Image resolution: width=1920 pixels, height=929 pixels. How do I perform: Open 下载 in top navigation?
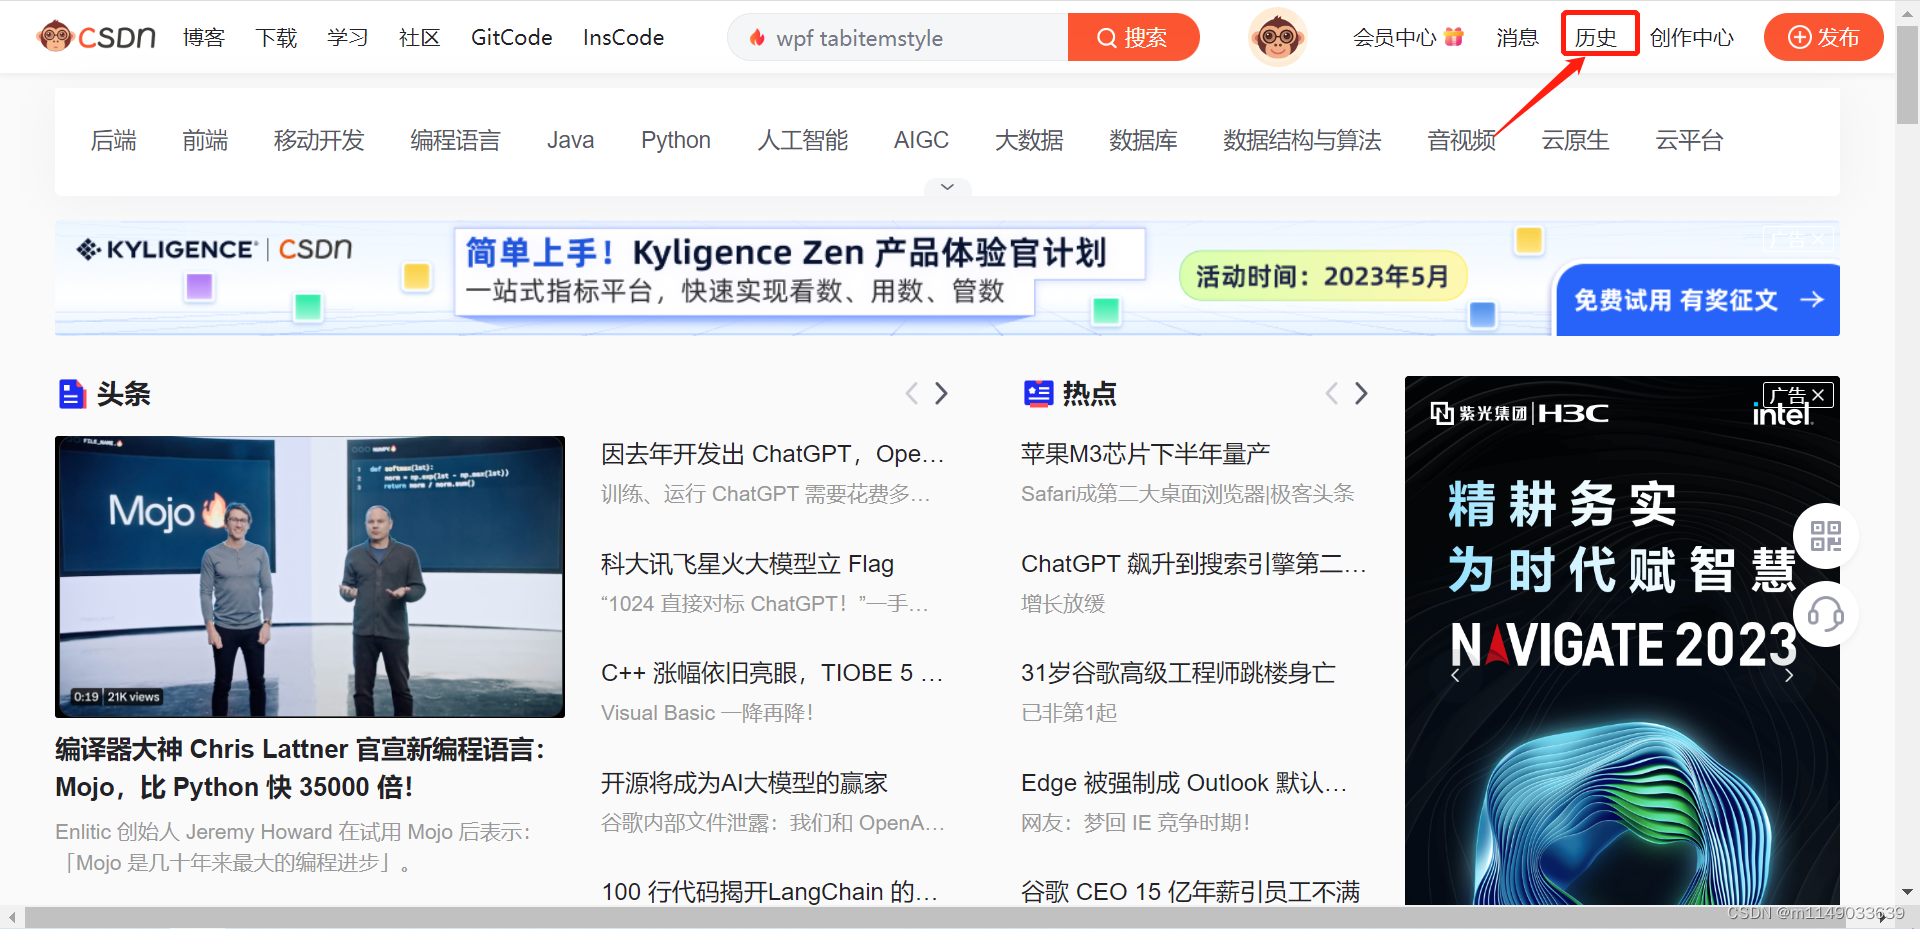tap(276, 37)
